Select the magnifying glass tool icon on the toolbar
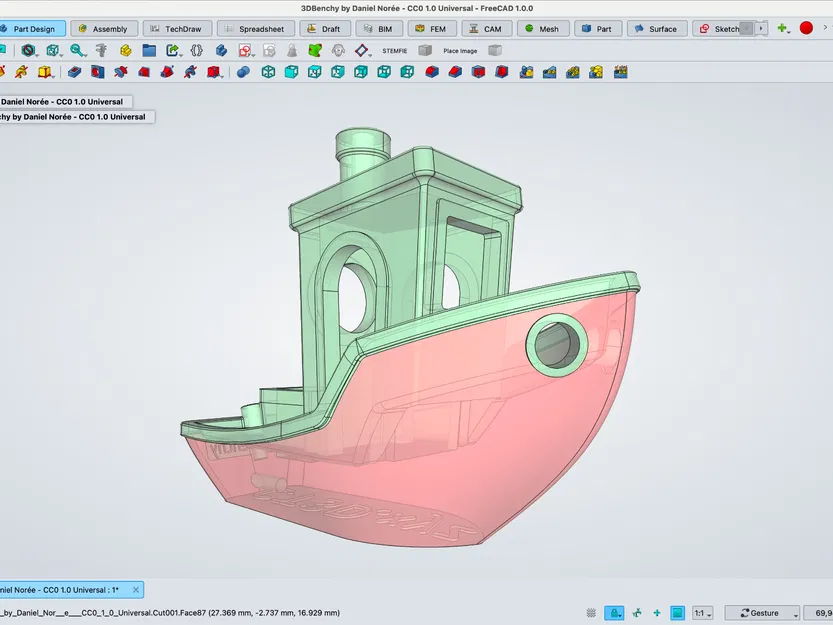833x625 pixels. coord(75,50)
